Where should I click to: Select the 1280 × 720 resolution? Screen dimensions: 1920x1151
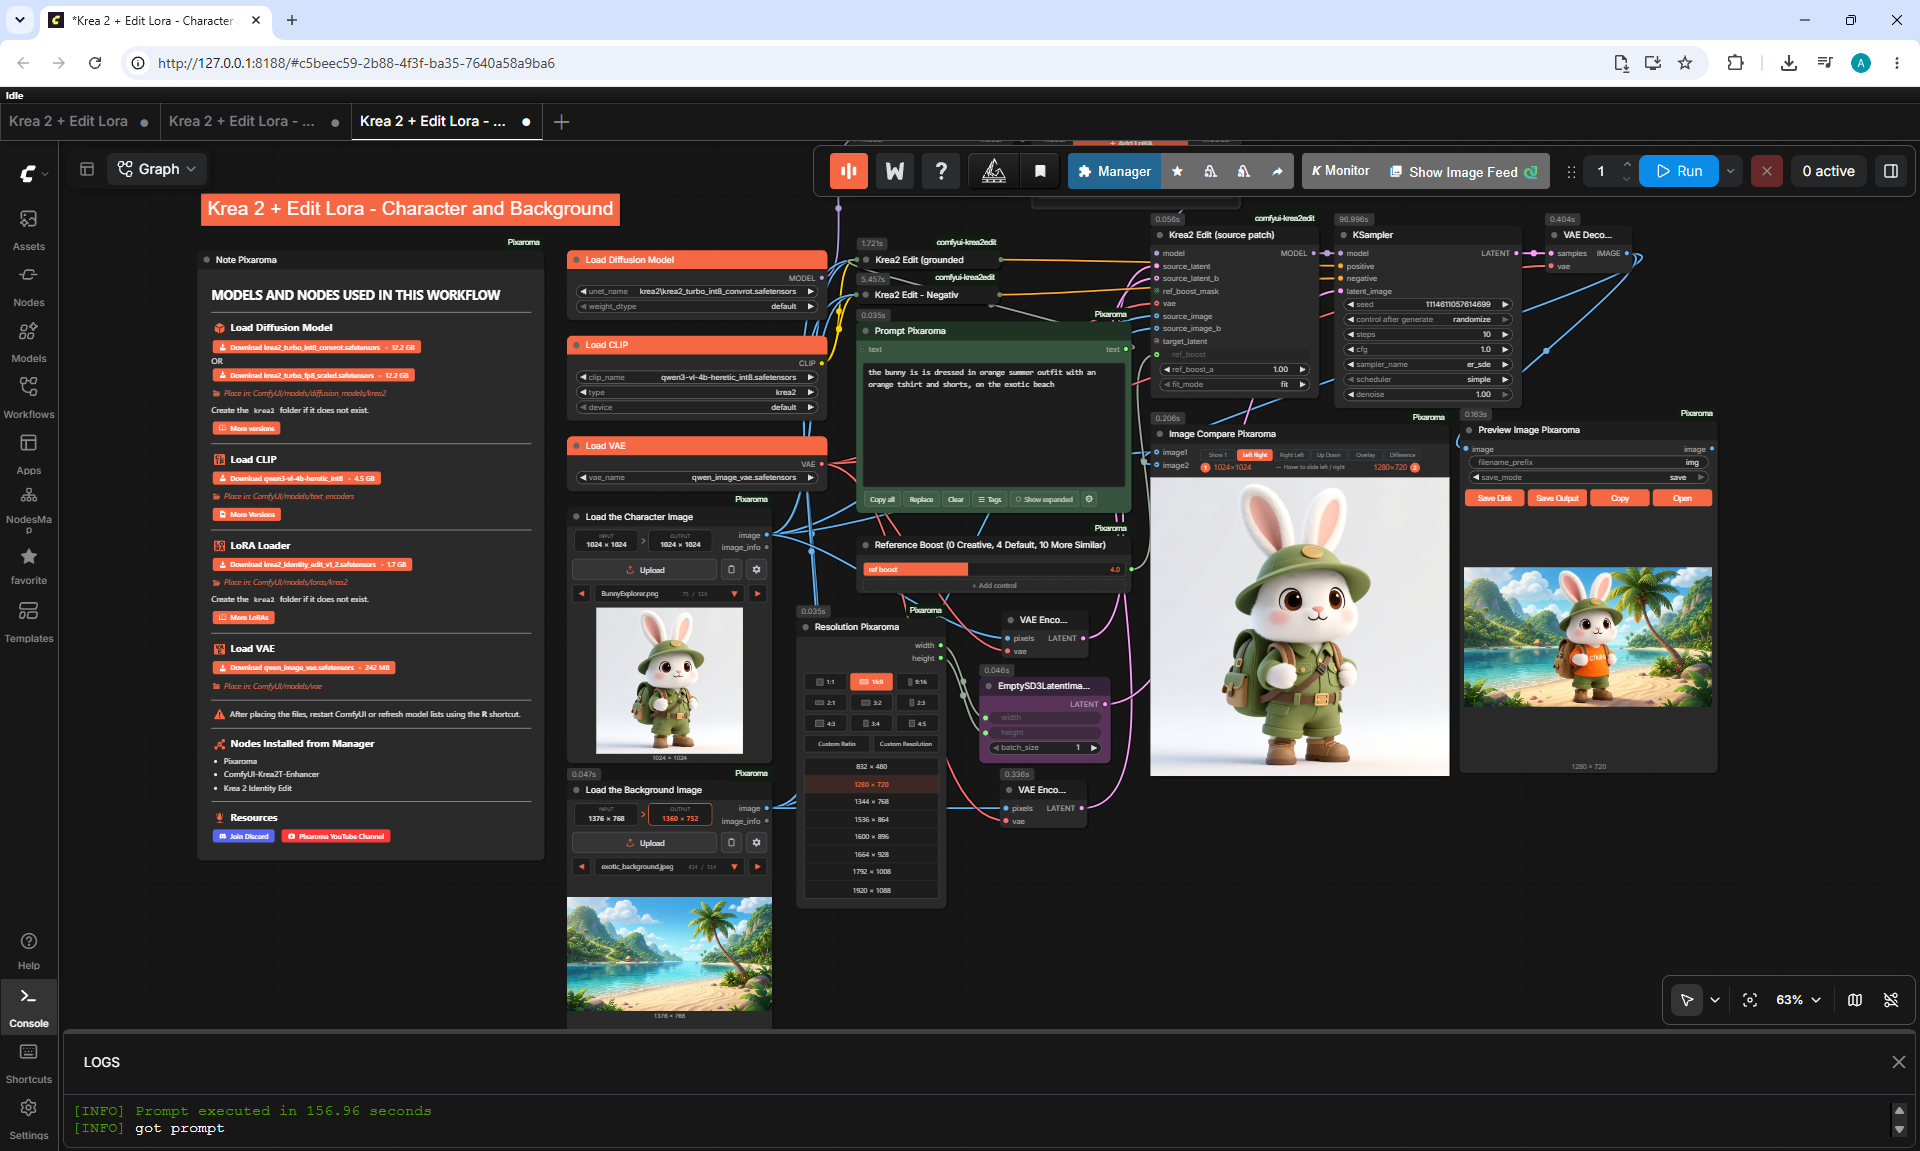[x=872, y=785]
